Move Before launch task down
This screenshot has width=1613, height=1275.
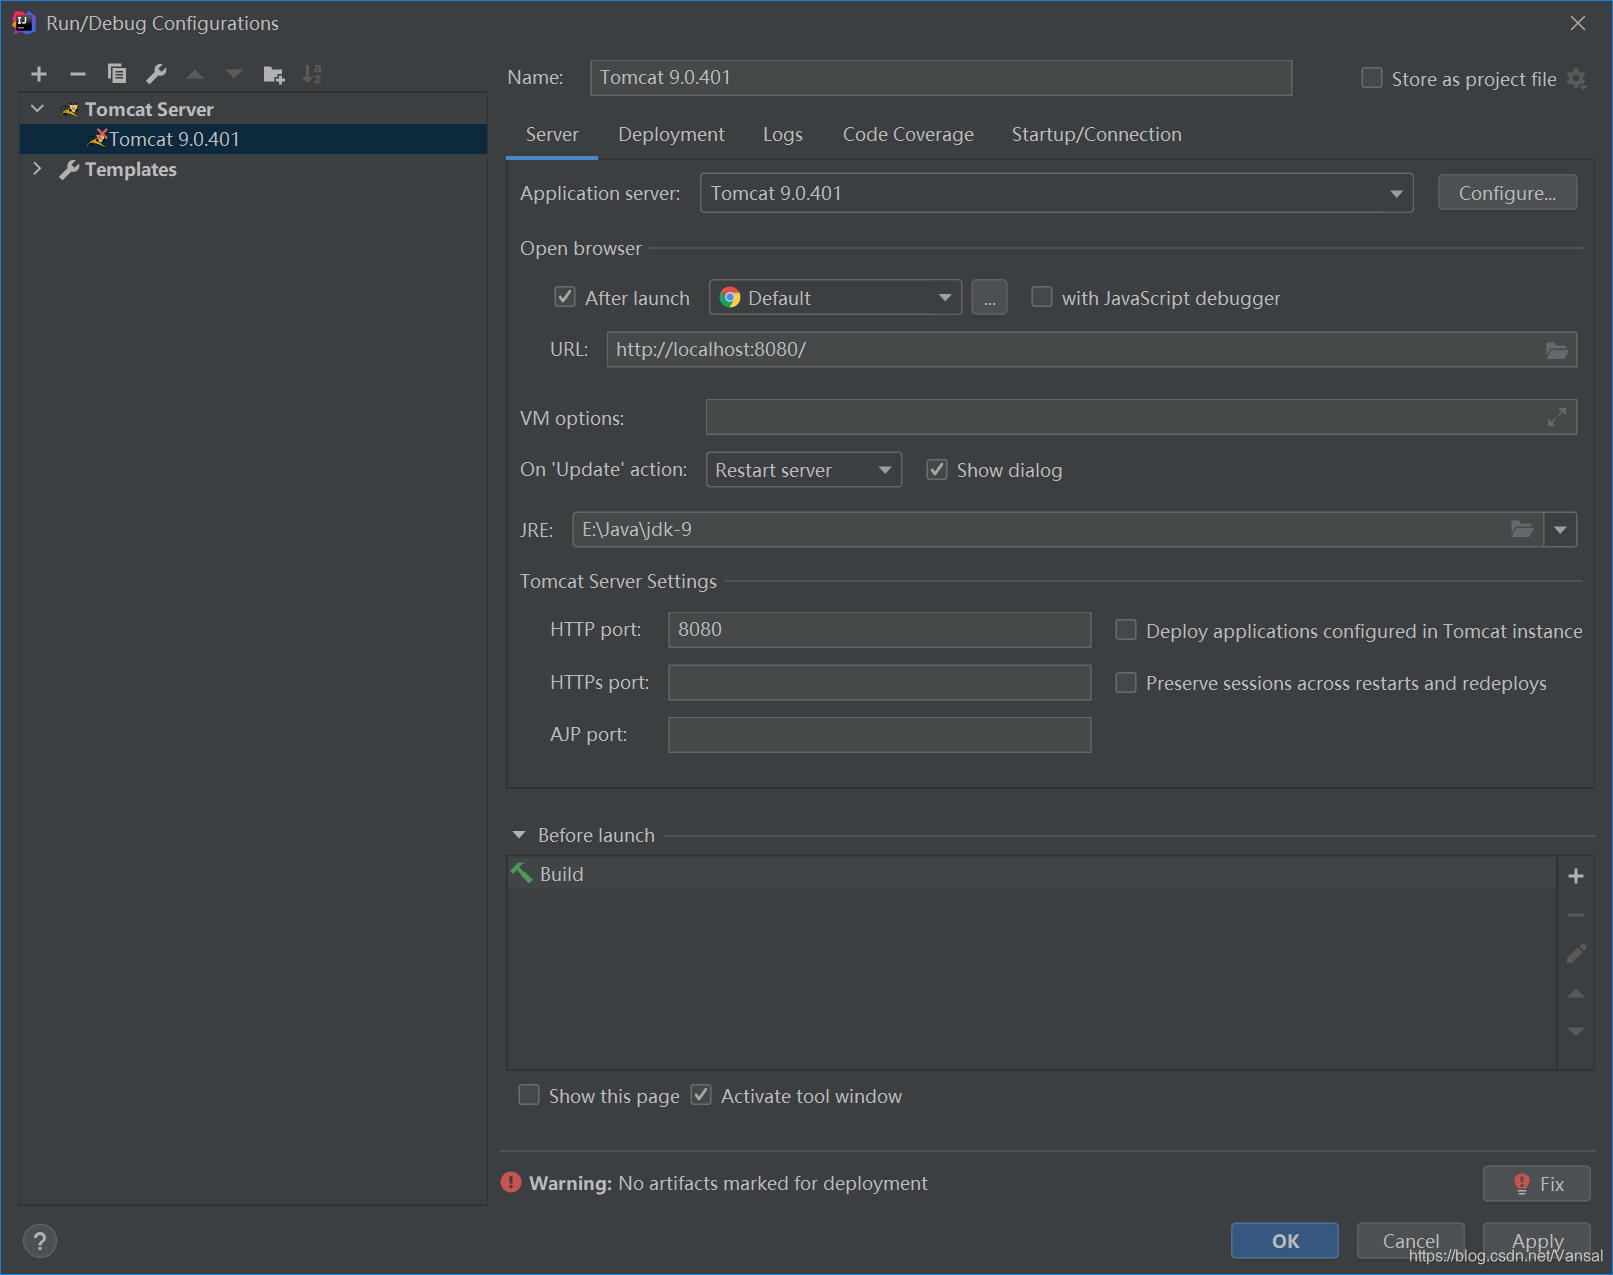(x=1576, y=1031)
